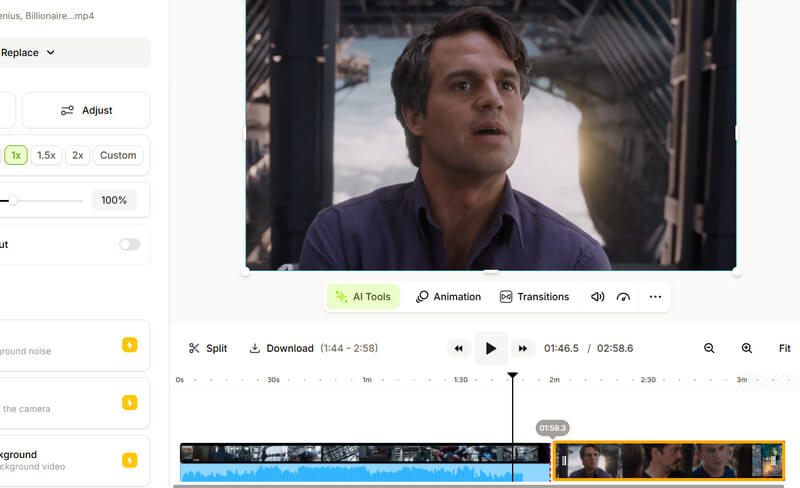Screen dimensions: 800x488
Task: Select 1x playback speed
Action: tap(16, 155)
